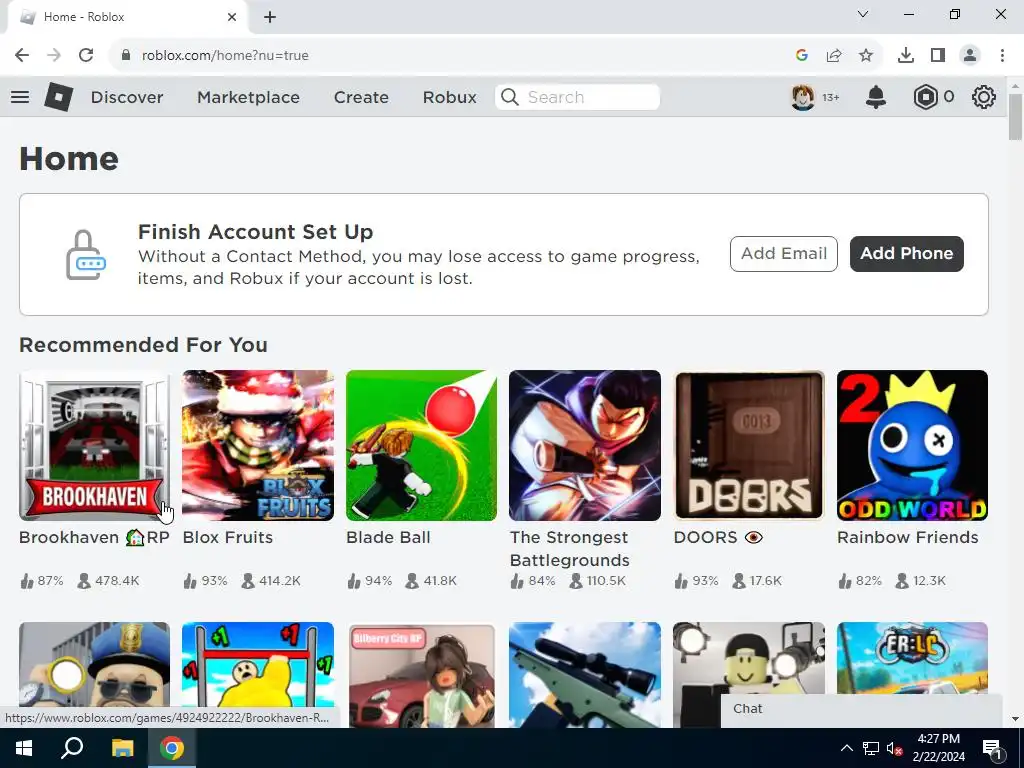This screenshot has width=1024, height=768.
Task: Show hidden system tray icons
Action: tap(846, 748)
